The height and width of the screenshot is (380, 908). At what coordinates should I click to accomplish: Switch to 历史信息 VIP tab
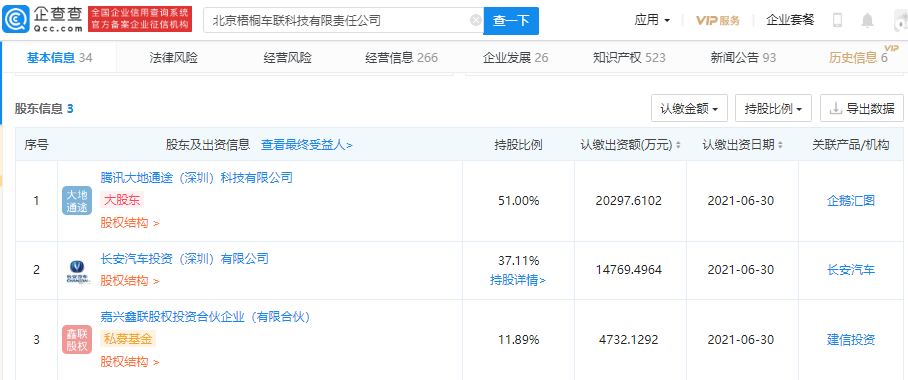click(x=858, y=57)
